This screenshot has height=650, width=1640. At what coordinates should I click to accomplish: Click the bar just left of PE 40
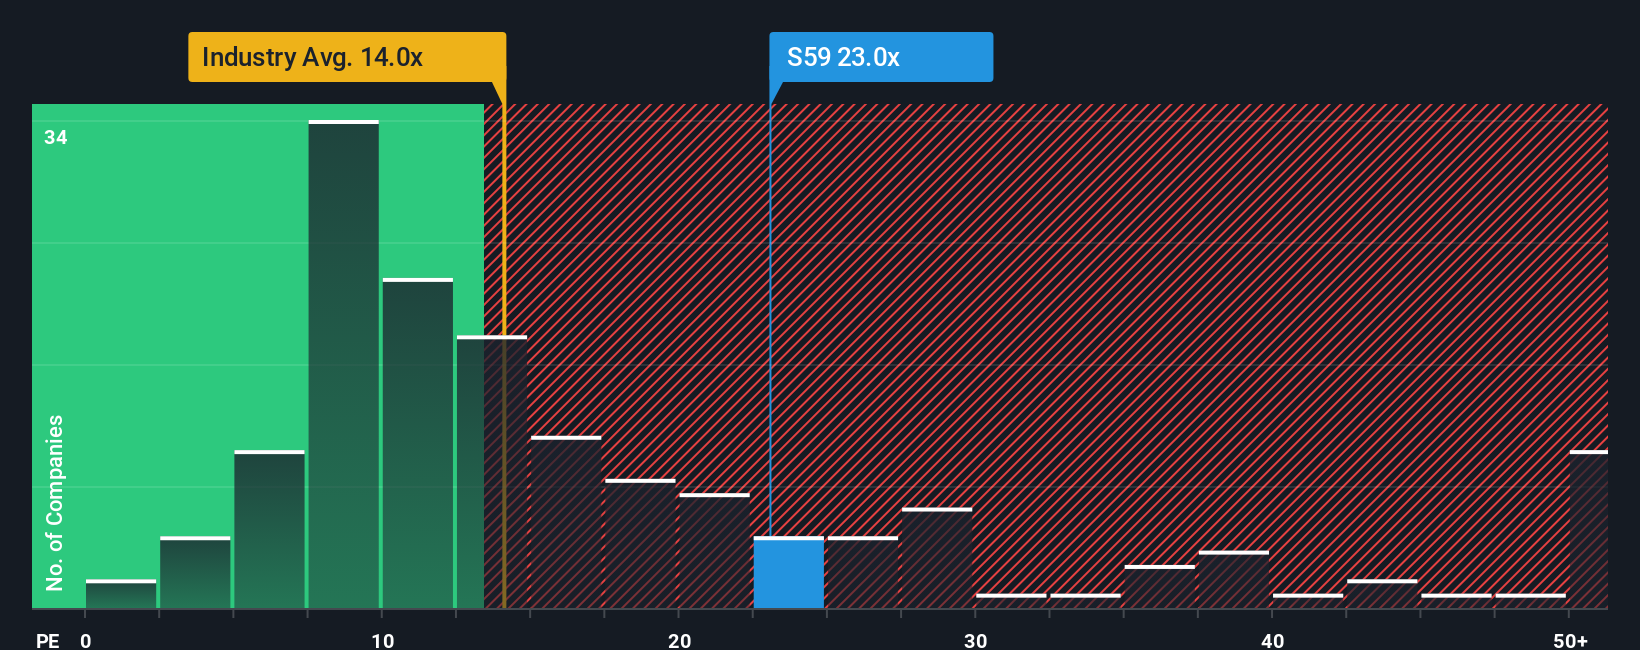tap(1234, 580)
